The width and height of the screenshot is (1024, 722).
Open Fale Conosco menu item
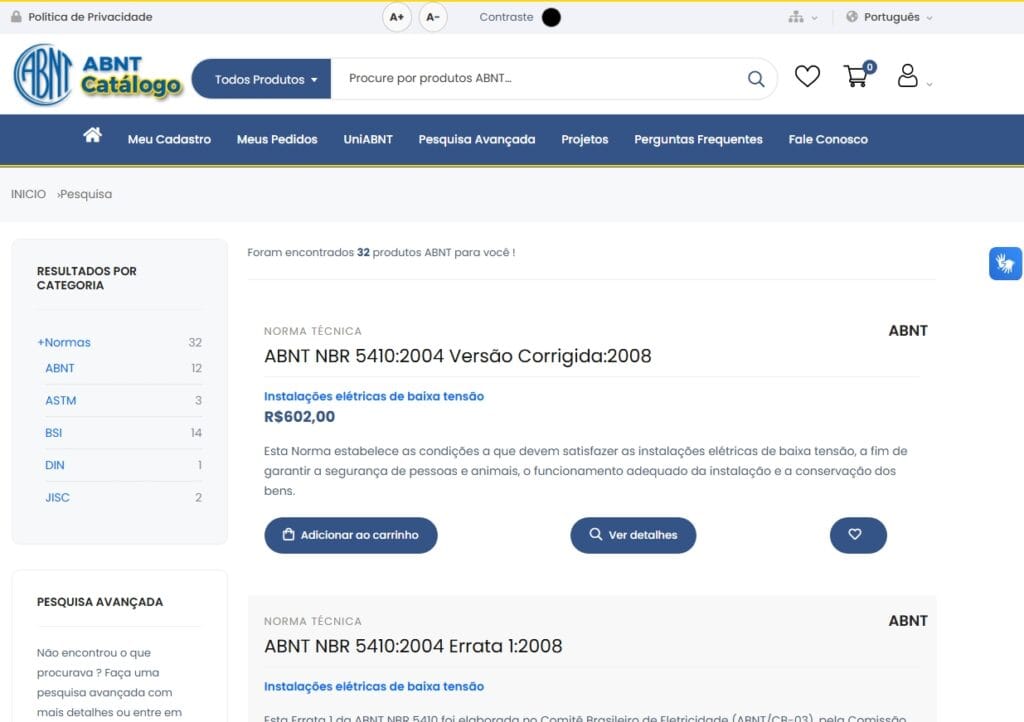point(828,139)
